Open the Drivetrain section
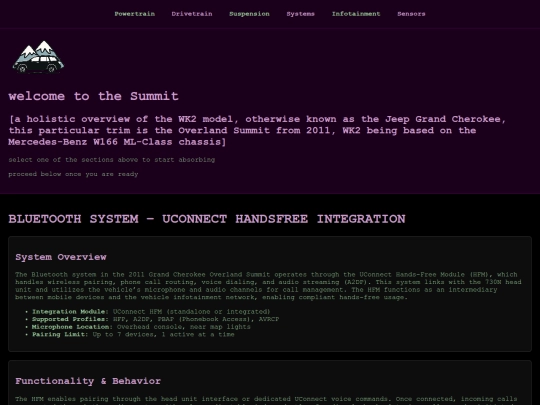Screen dimensions: 540x405 pyautogui.click(x=192, y=14)
